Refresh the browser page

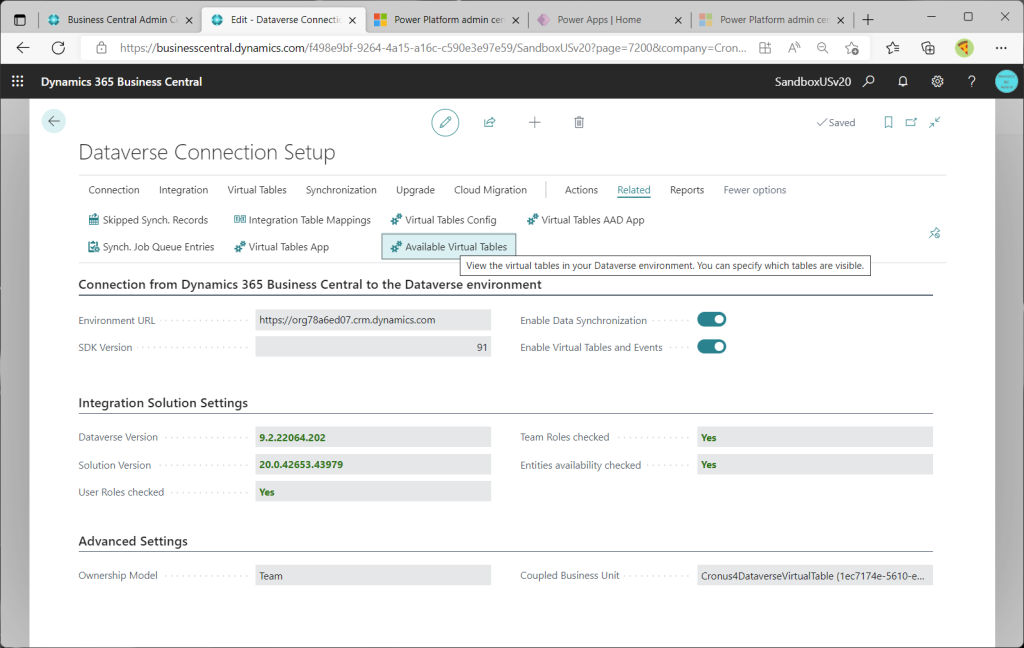58,48
